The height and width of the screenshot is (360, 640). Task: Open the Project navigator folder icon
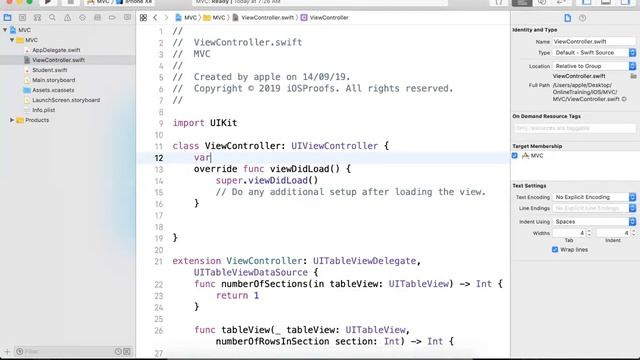click(x=7, y=18)
